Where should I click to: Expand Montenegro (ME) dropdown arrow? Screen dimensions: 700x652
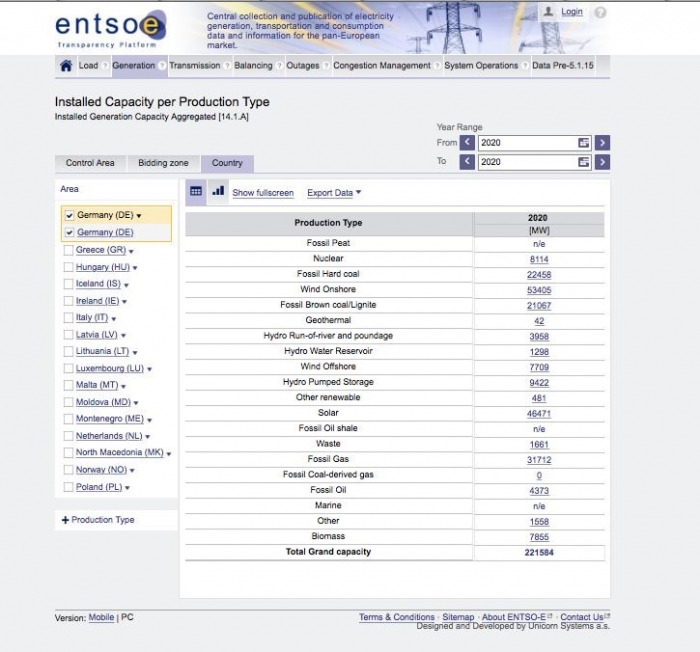coord(150,420)
